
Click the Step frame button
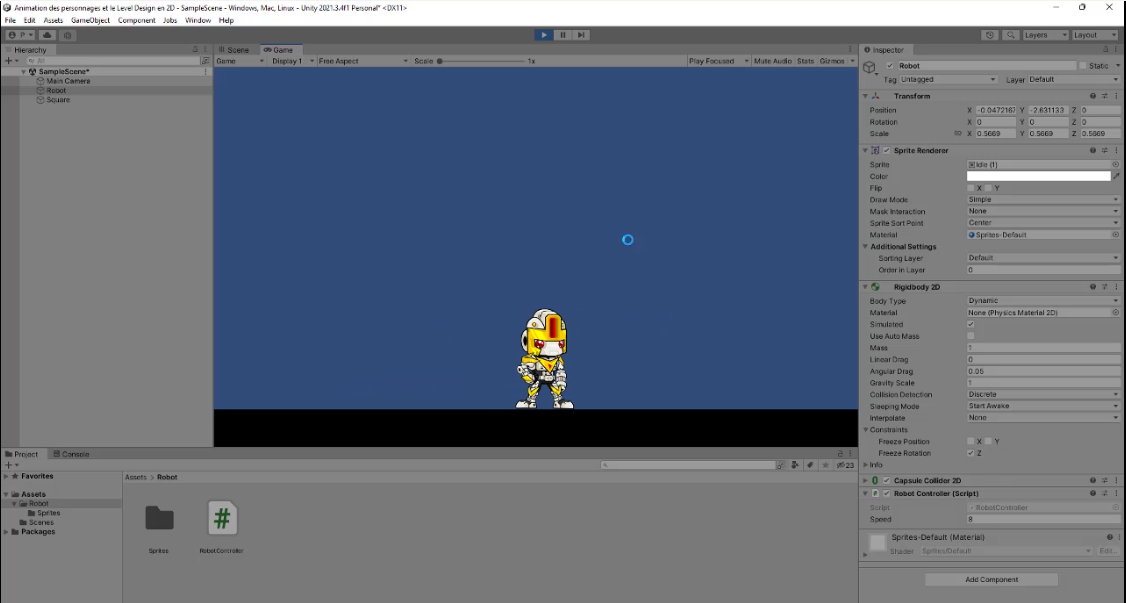point(581,35)
